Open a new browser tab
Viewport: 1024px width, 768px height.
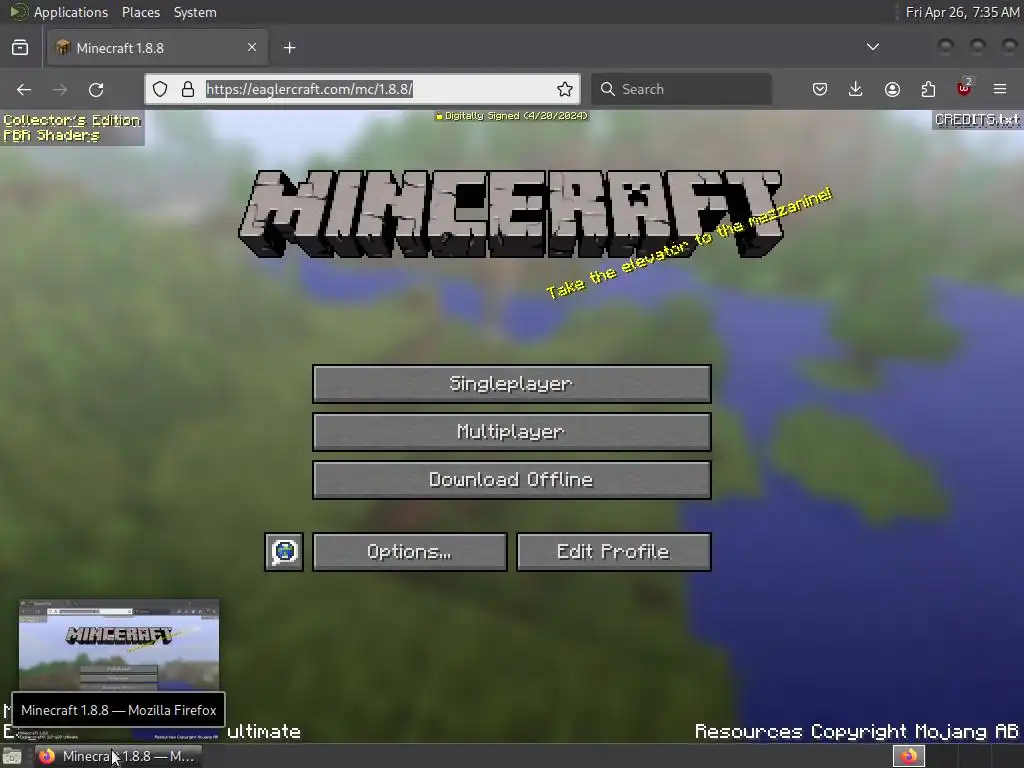289,48
